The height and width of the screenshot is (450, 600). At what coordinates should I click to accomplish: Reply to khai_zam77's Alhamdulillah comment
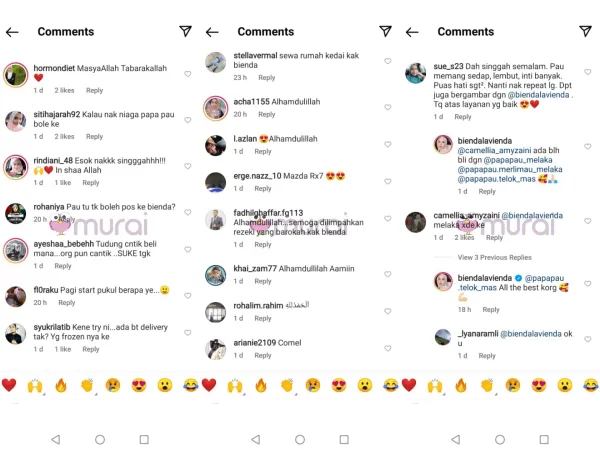[x=263, y=281]
